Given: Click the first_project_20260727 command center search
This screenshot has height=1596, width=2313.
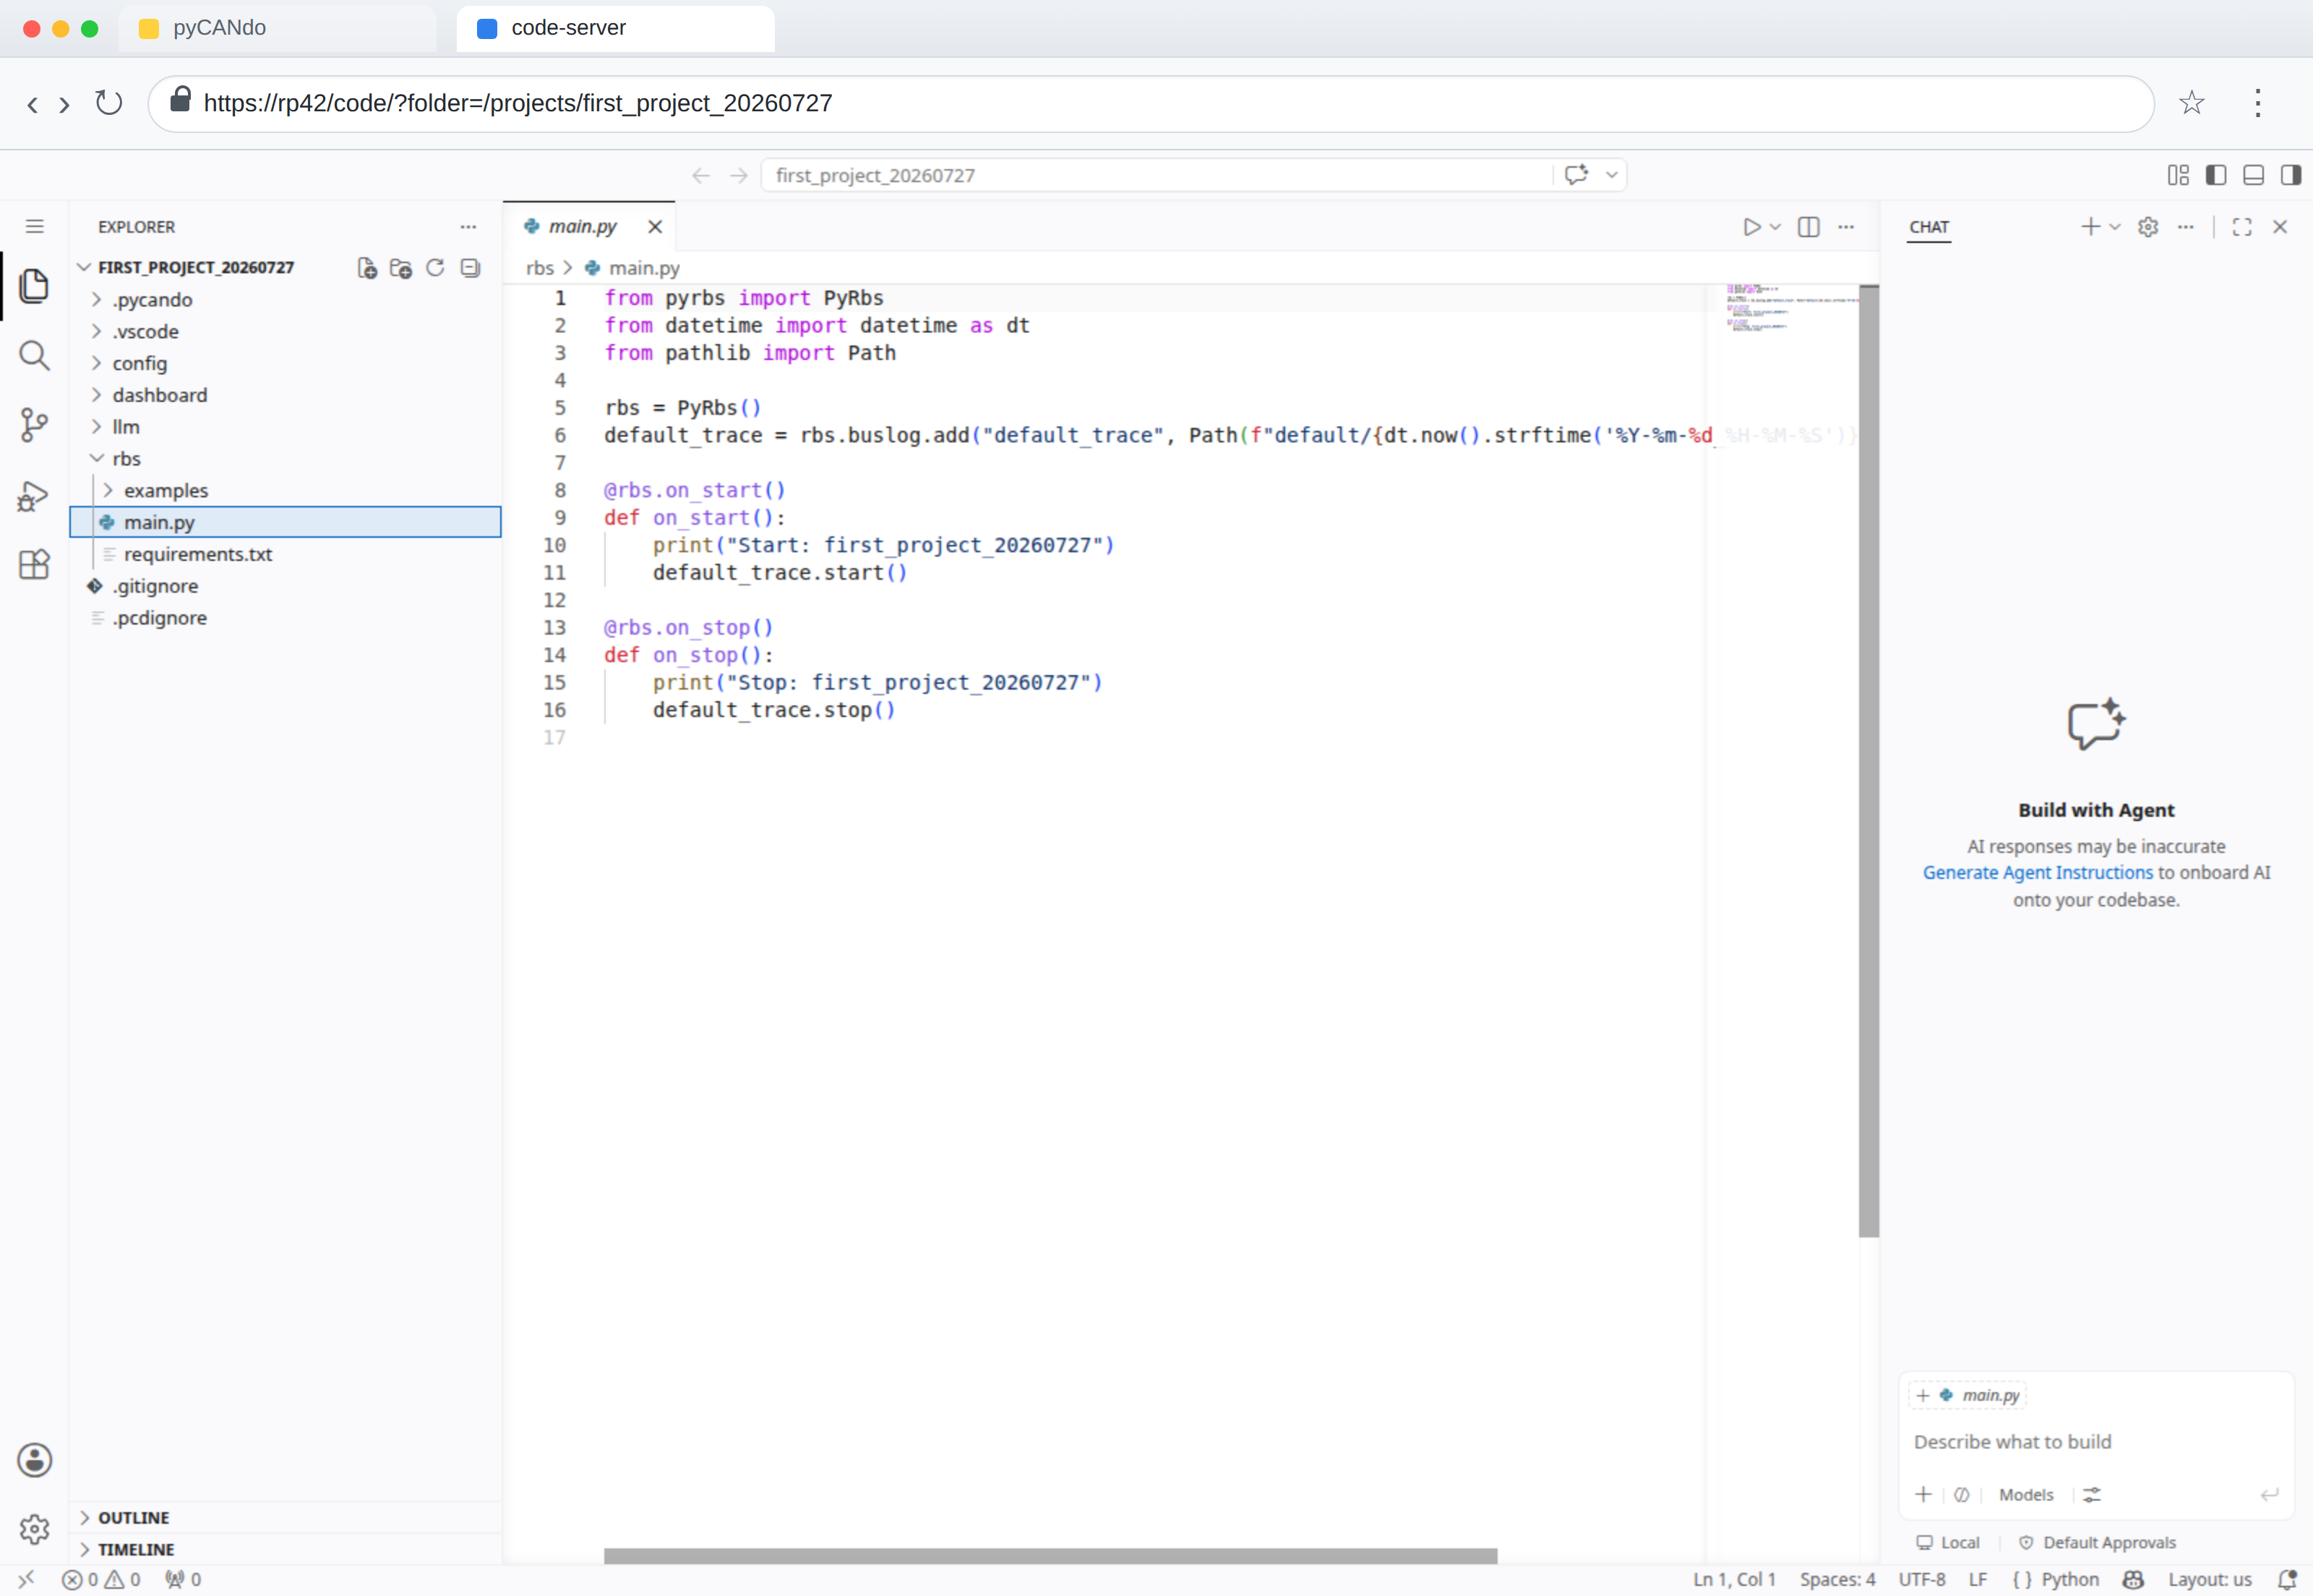Looking at the screenshot, I should click(x=1156, y=175).
